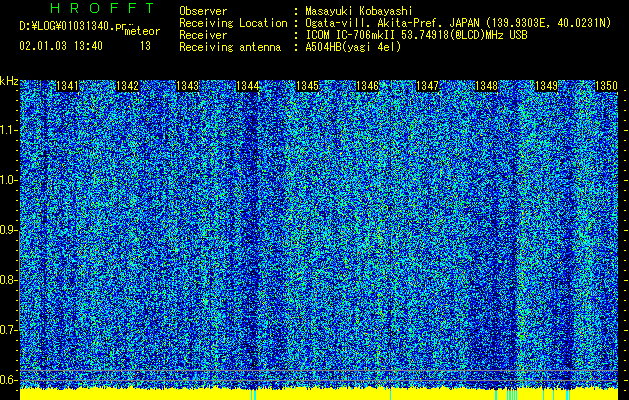
Task: Click time marker 1341
Action: pyautogui.click(x=67, y=86)
